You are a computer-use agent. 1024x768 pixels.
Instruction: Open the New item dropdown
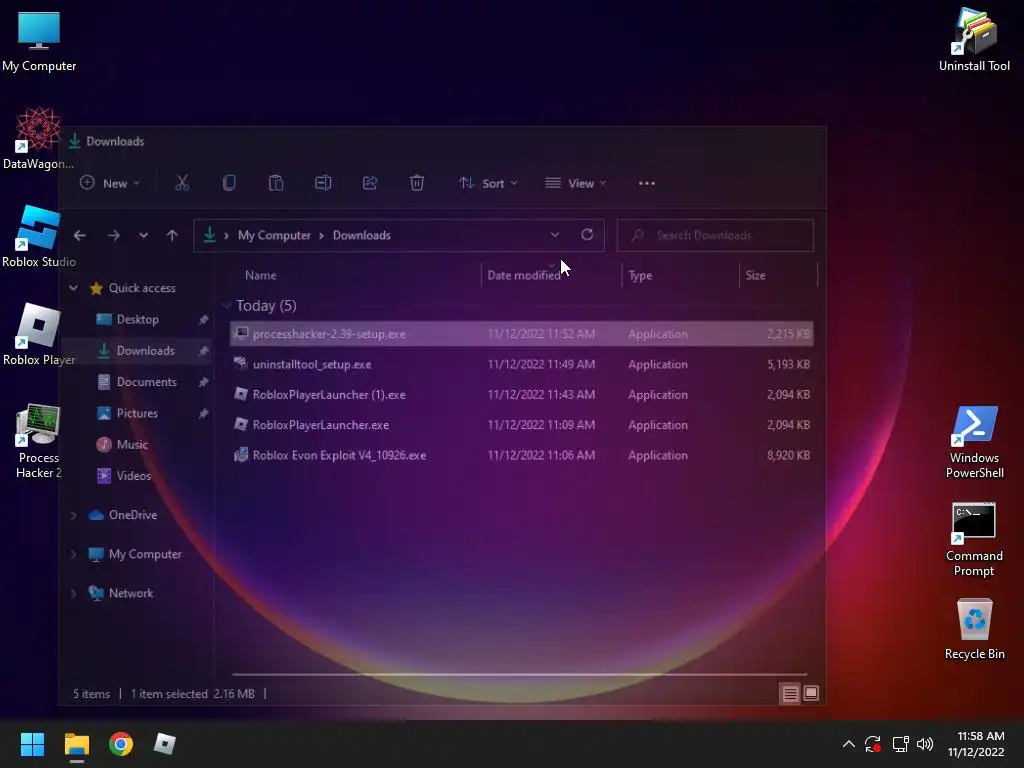[110, 184]
